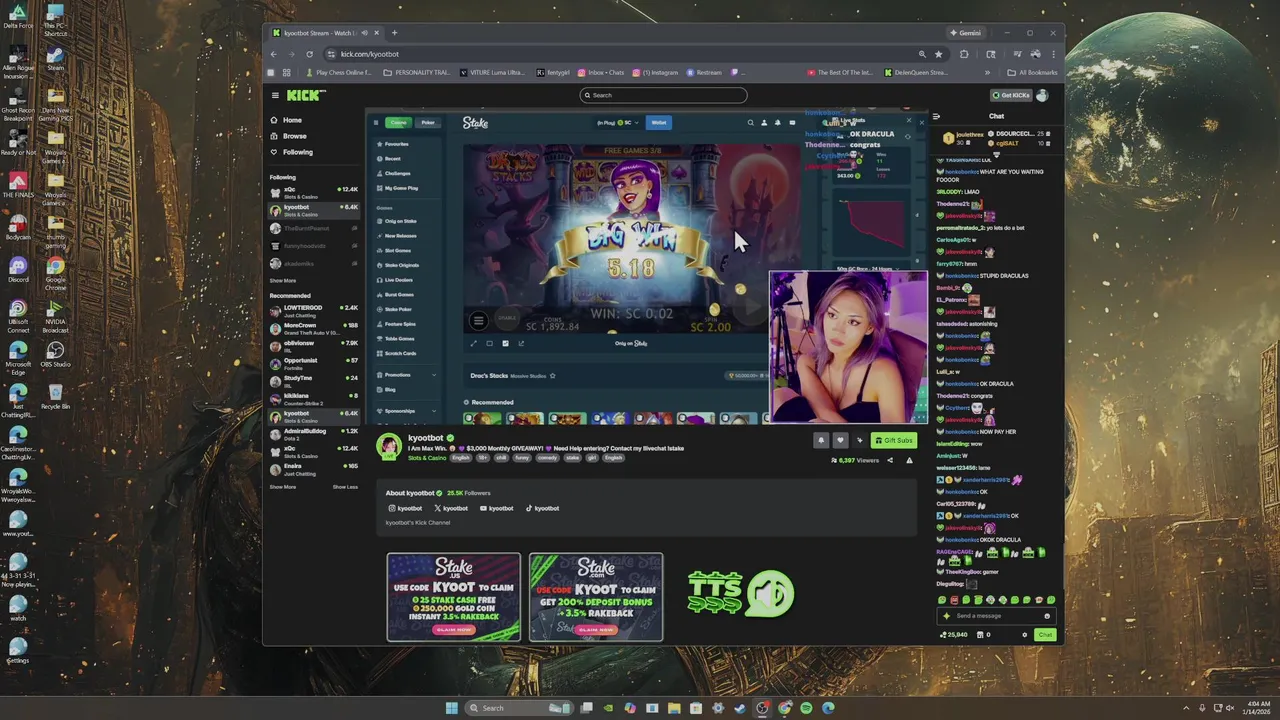
Task: Click the Get KICKs button
Action: [x=1011, y=95]
